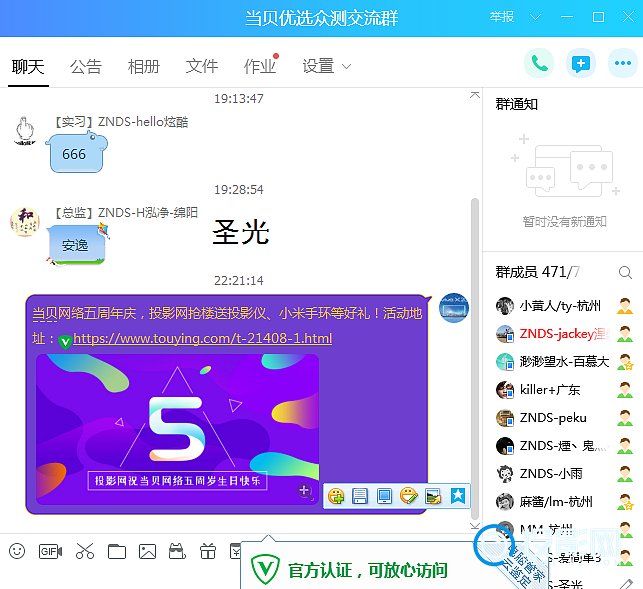Click the star favorite icon in image toolbar
The height and width of the screenshot is (589, 643).
click(x=458, y=496)
